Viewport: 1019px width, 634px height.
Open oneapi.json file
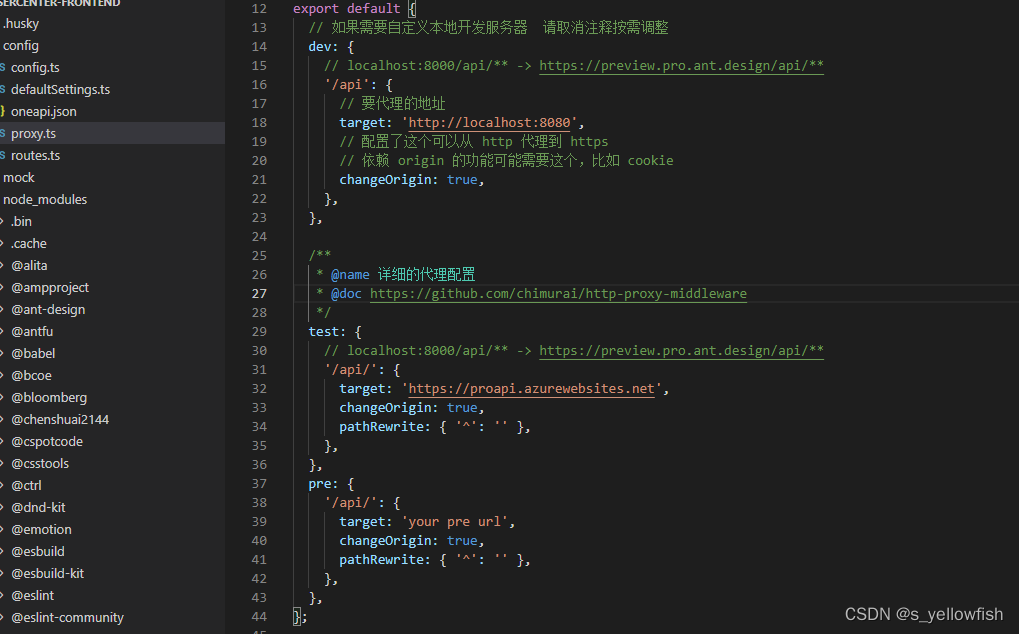(x=44, y=112)
